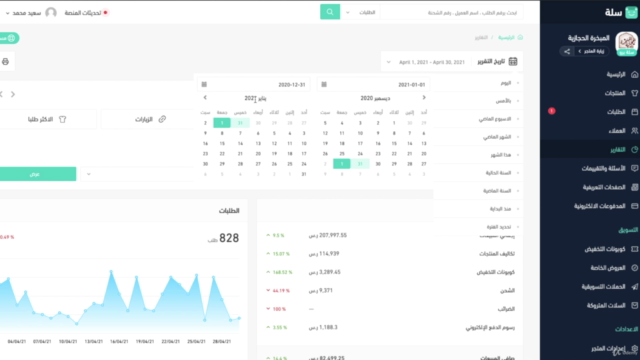The image size is (640, 360).
Task: Switch to the الأكثر طلبا tab
Action: pos(47,119)
